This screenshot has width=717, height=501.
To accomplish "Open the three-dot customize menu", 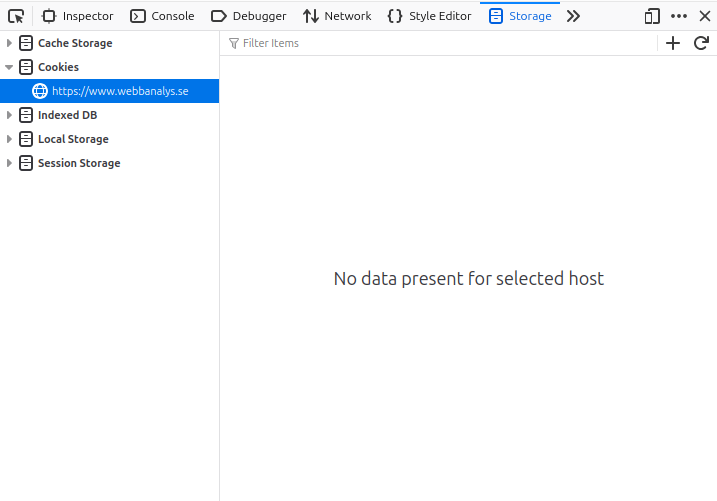I will [x=679, y=16].
